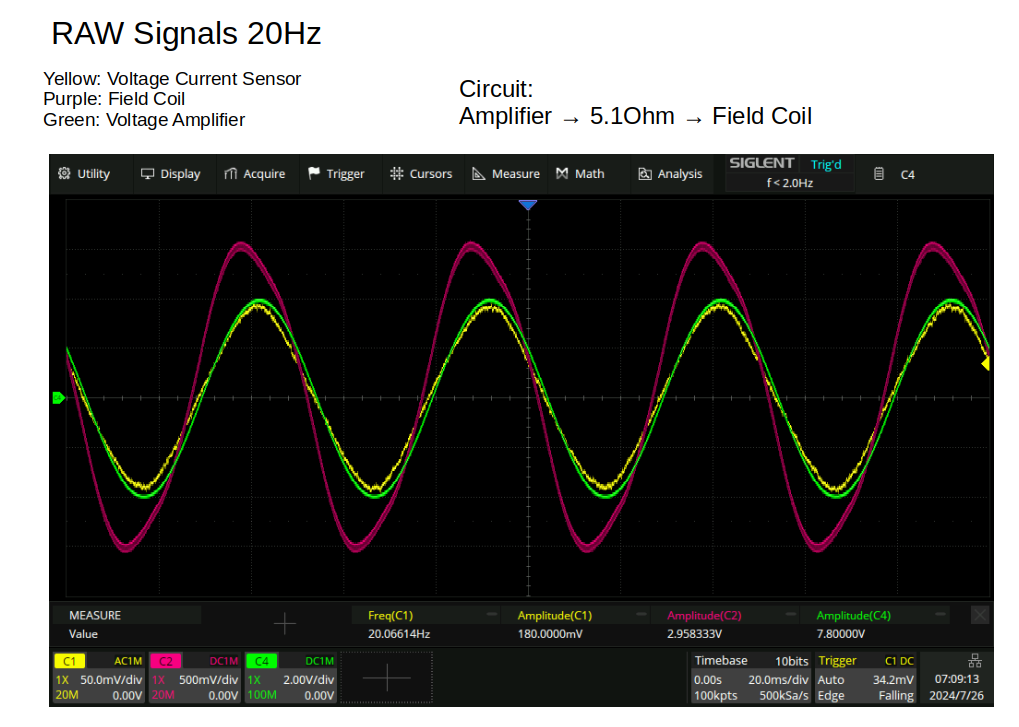Click the Math M icon
The width and height of the screenshot is (1019, 727).
click(x=562, y=173)
